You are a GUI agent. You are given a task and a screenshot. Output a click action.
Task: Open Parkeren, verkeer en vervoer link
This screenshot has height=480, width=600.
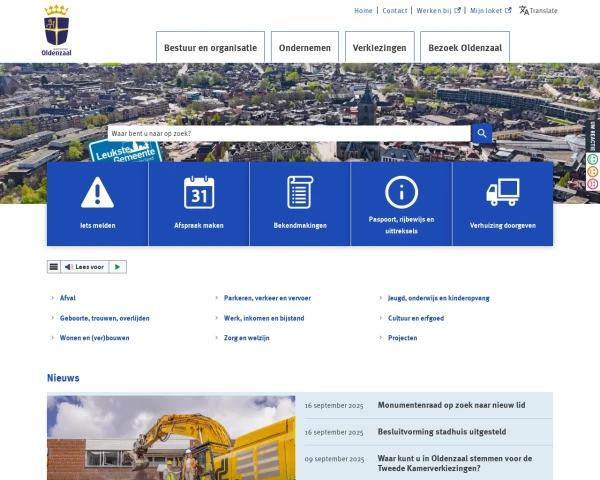(267, 298)
